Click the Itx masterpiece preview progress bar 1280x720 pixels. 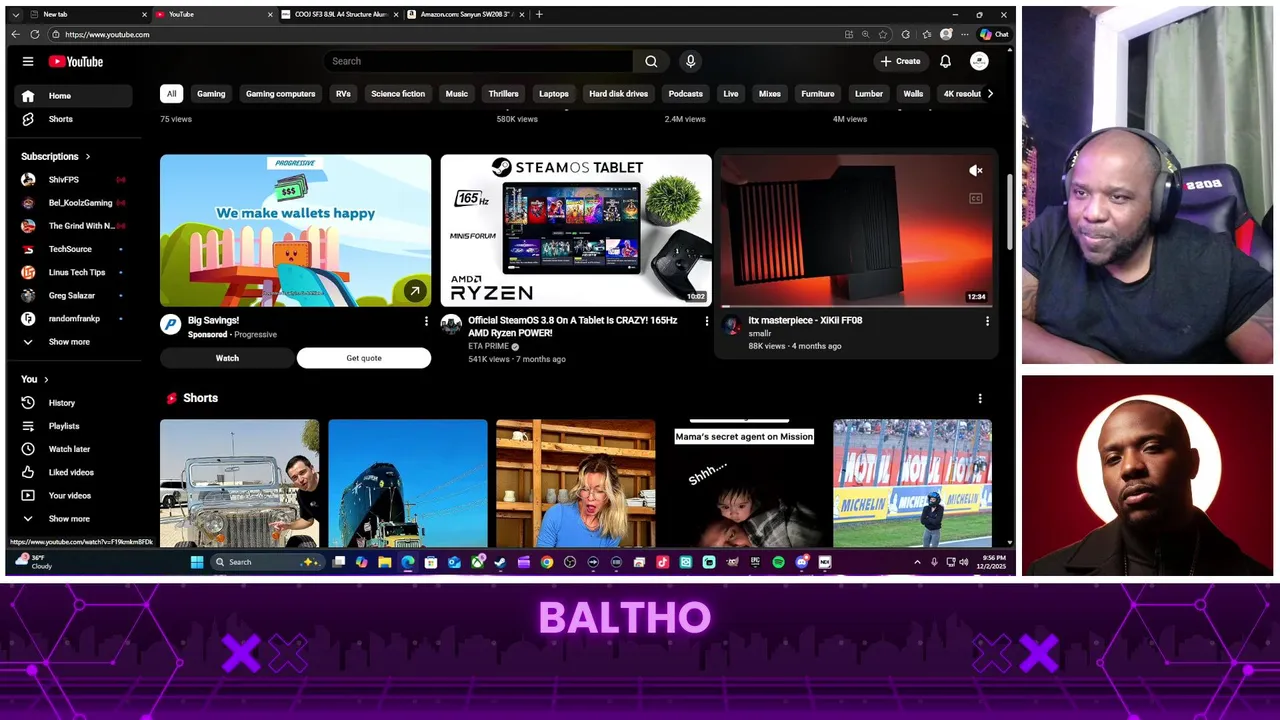857,306
